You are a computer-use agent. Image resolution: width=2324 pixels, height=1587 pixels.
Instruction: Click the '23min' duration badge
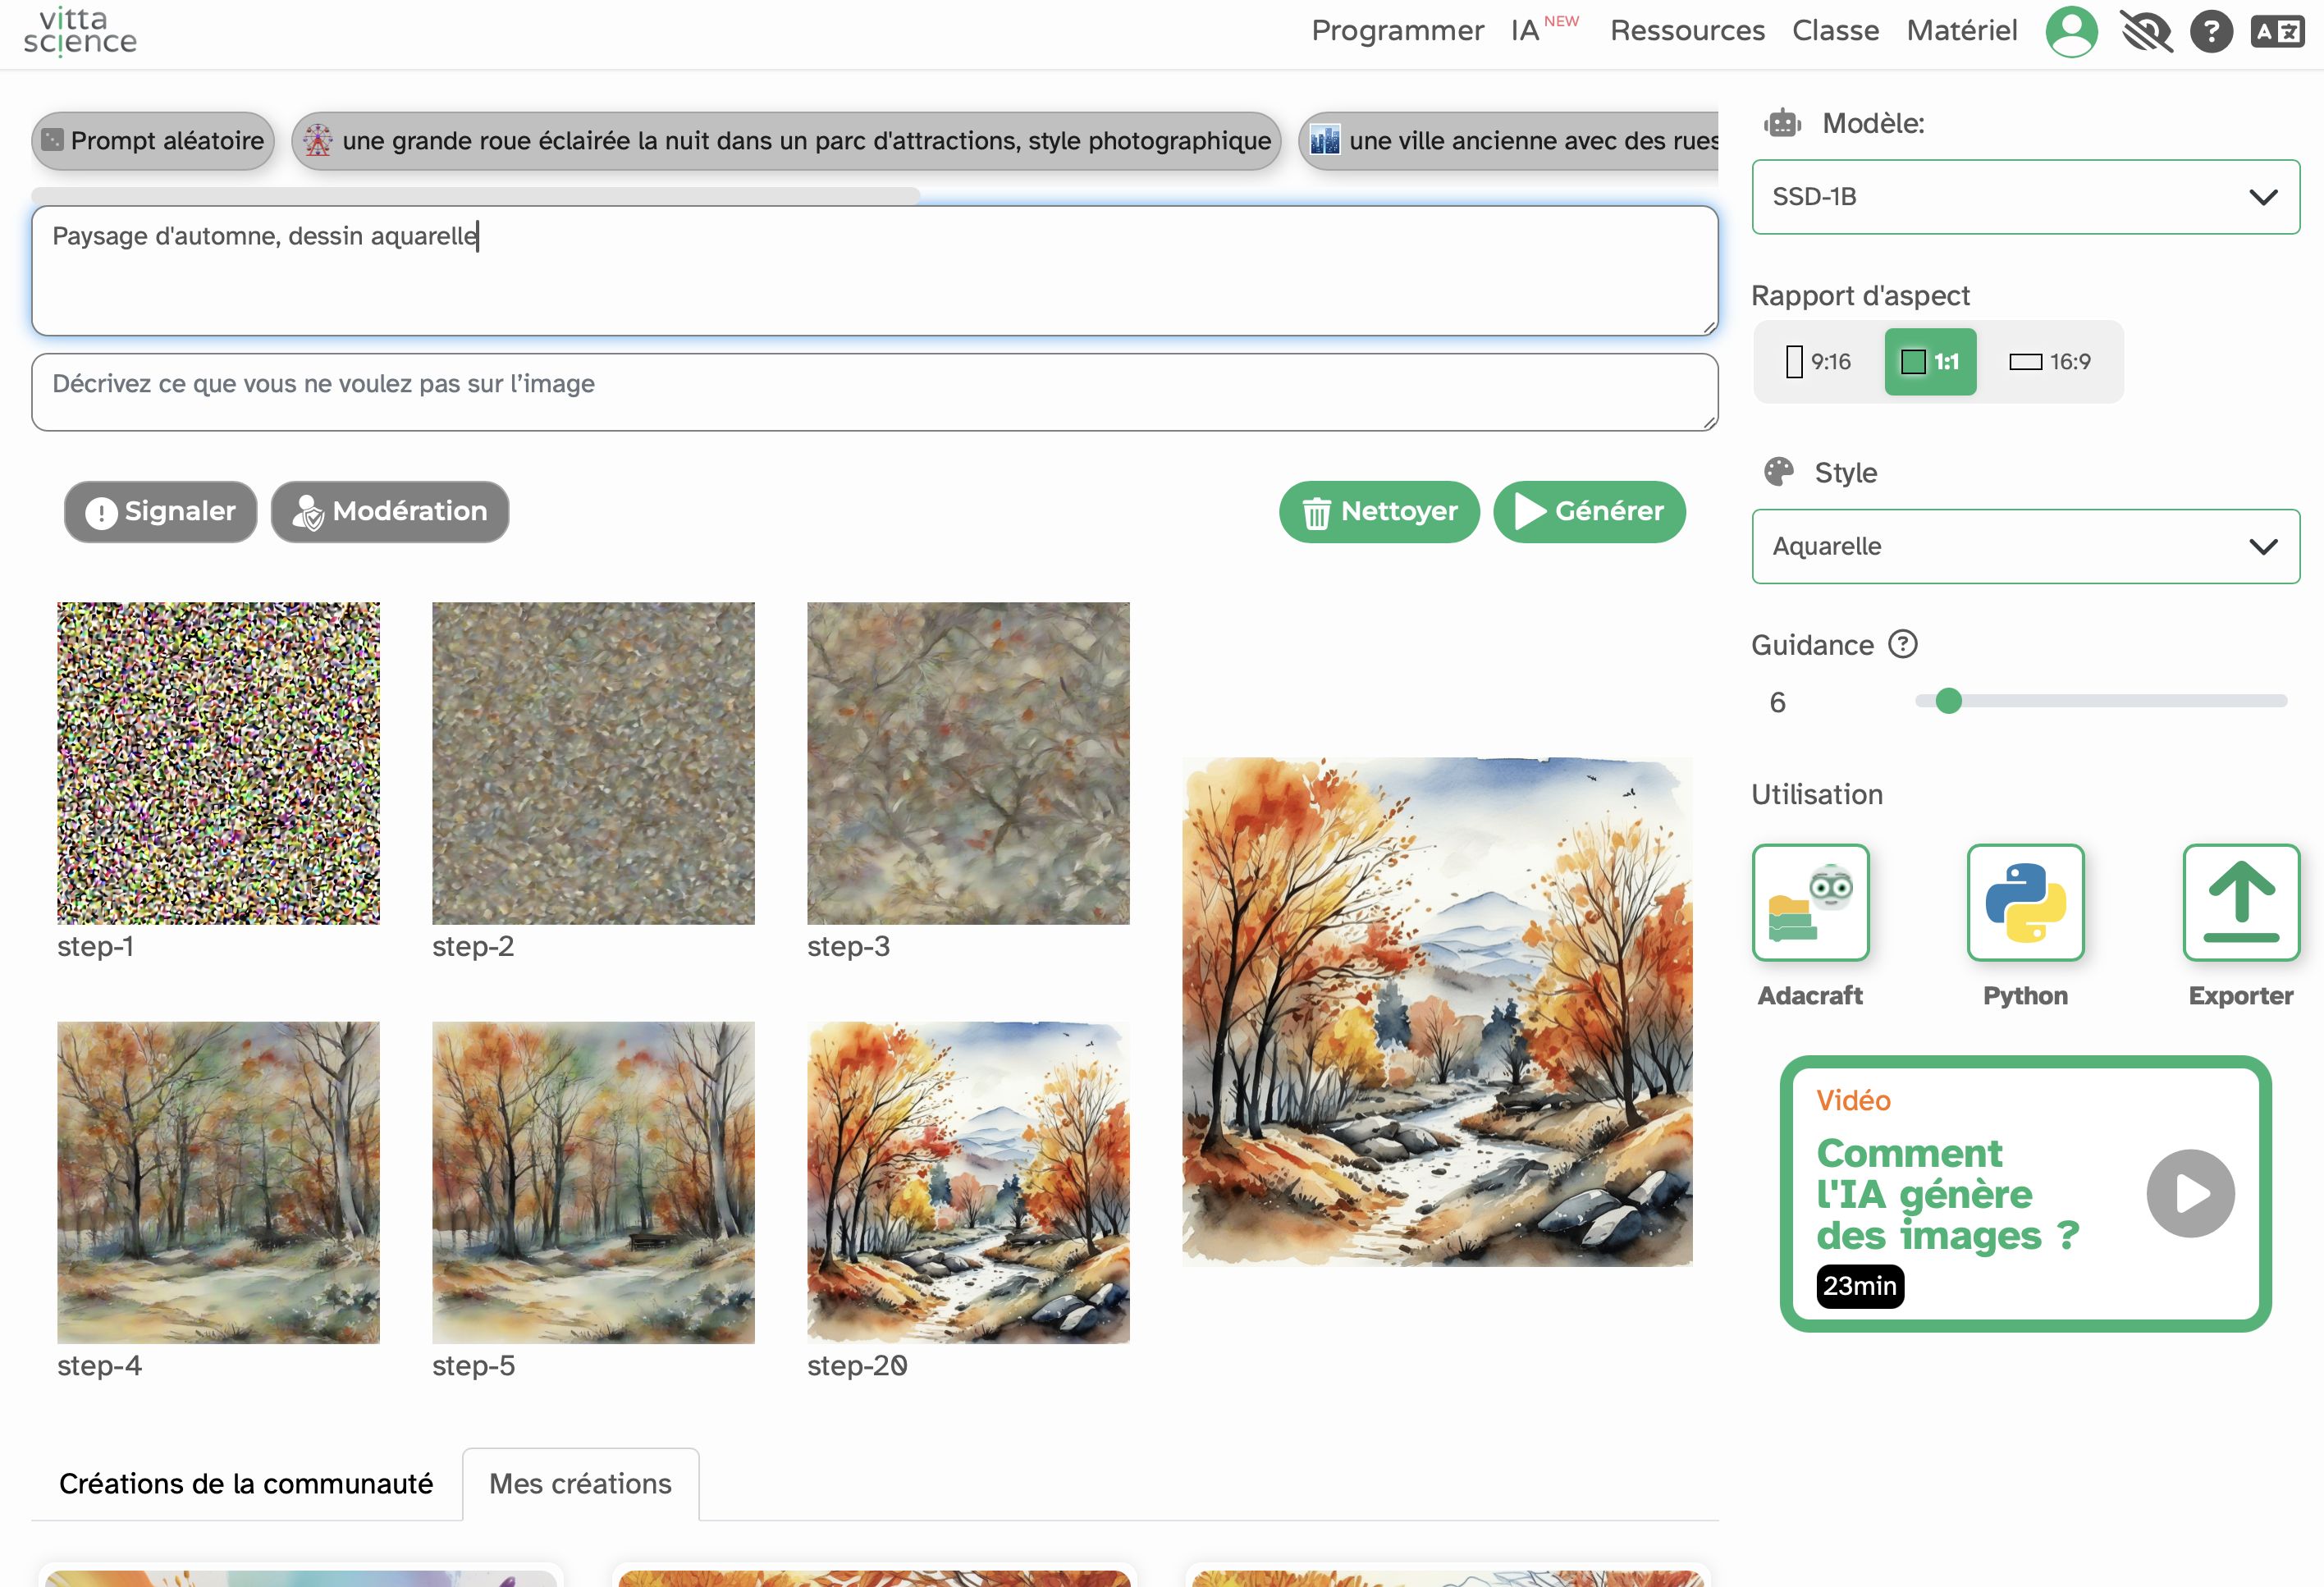[x=1860, y=1286]
